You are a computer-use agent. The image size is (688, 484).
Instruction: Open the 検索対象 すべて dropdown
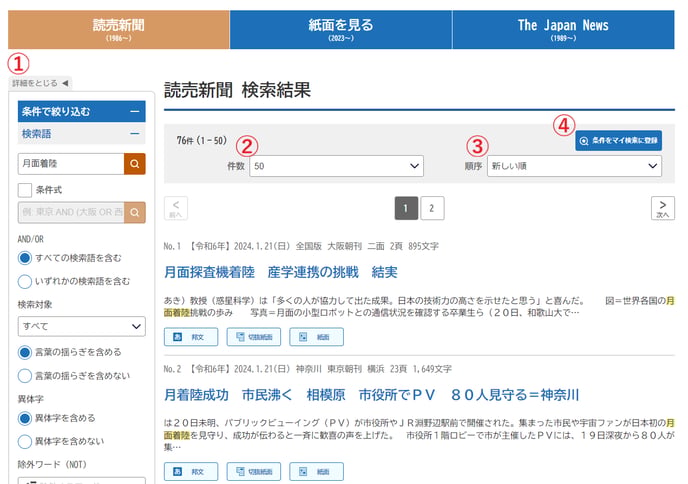tap(82, 326)
